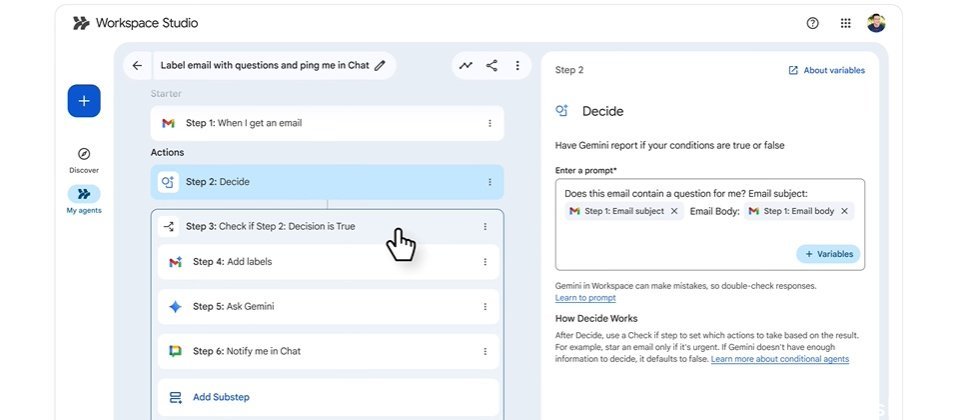960x420 pixels.
Task: Open the Learn to prompt link
Action: point(585,298)
